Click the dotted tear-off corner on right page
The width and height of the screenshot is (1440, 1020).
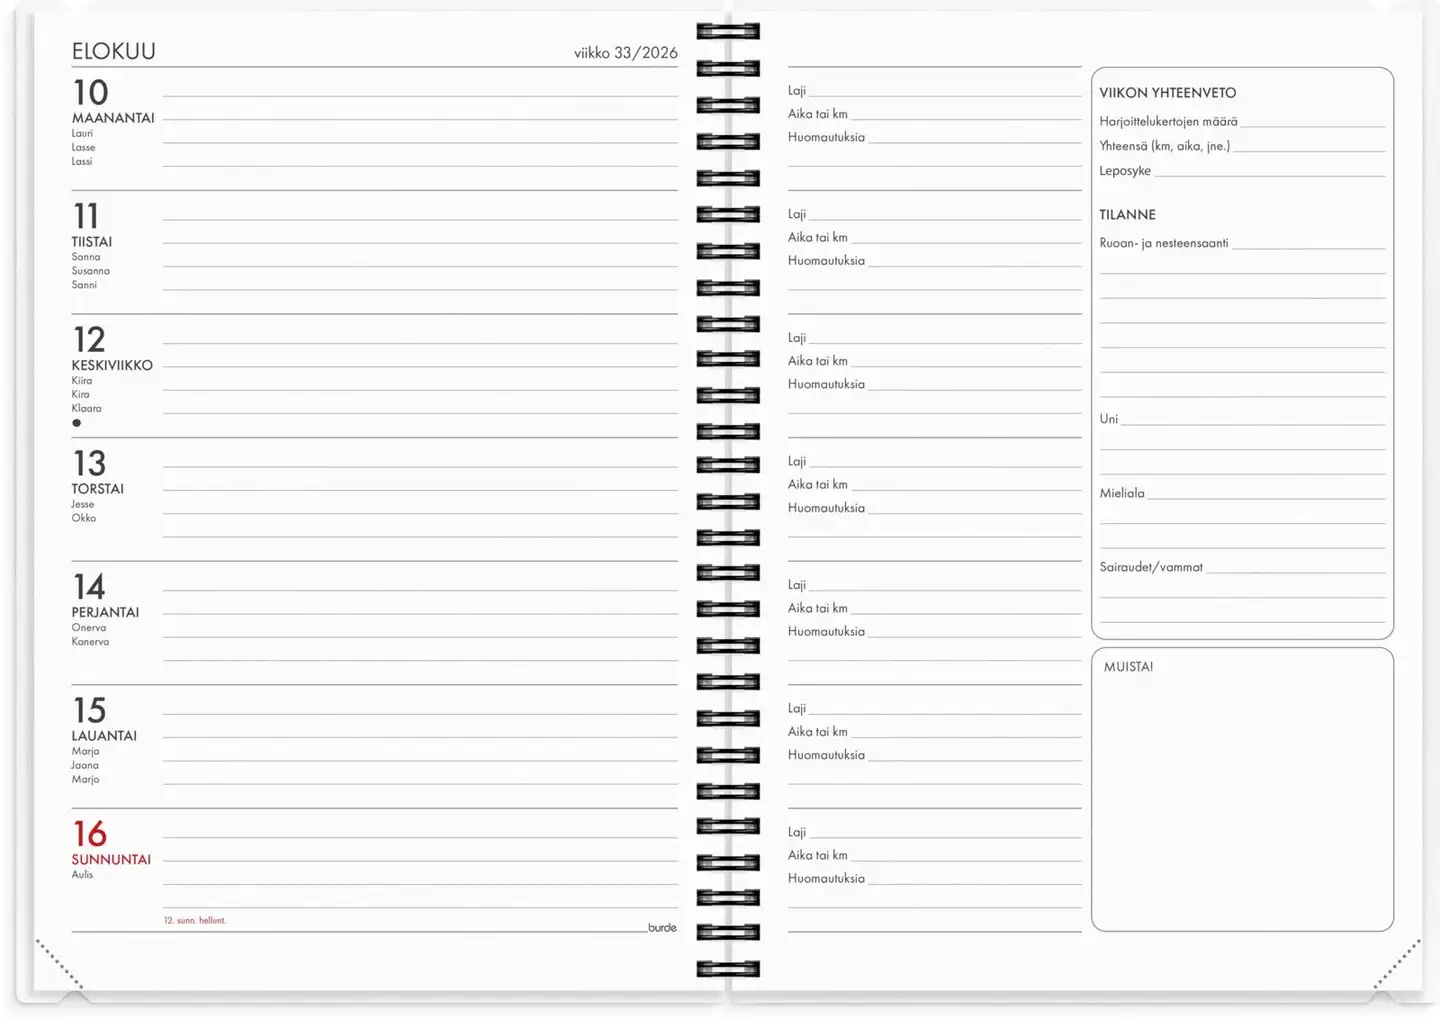tap(1396, 964)
